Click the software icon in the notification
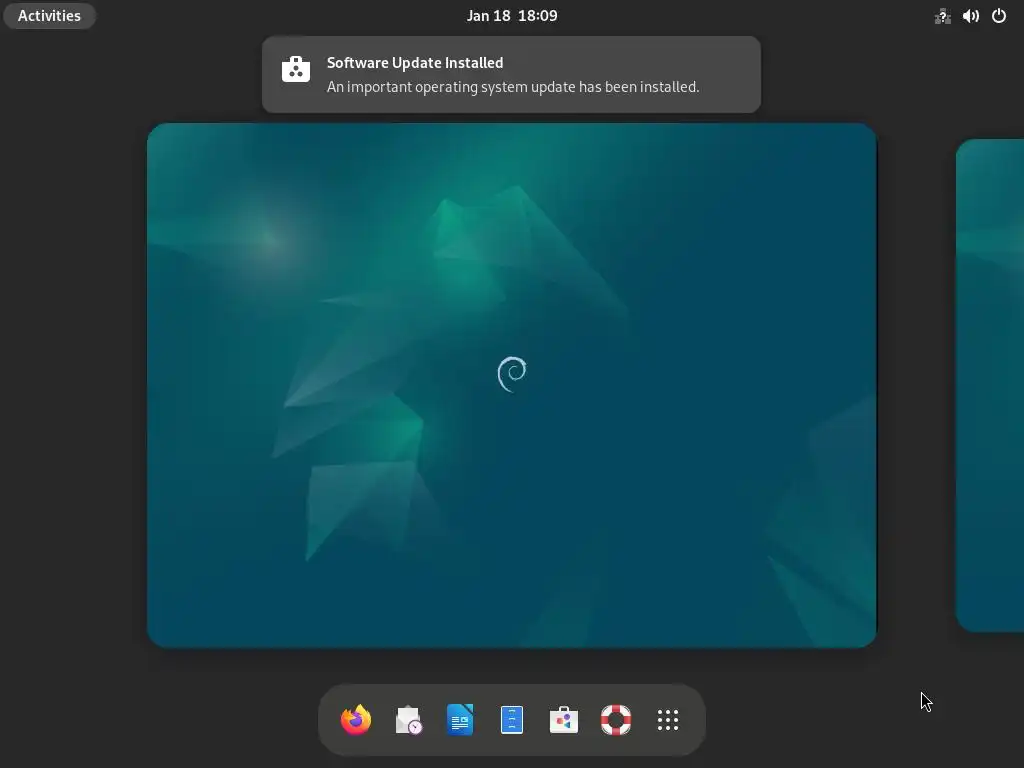 (296, 69)
